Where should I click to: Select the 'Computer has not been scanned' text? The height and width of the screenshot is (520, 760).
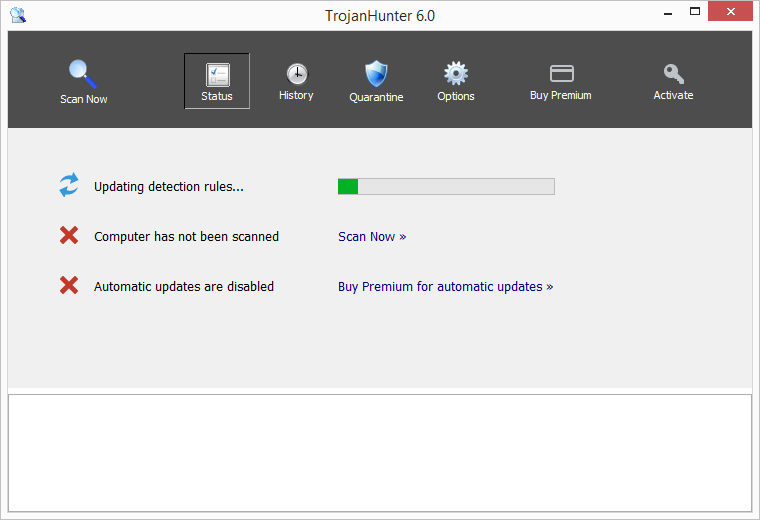pyautogui.click(x=186, y=236)
